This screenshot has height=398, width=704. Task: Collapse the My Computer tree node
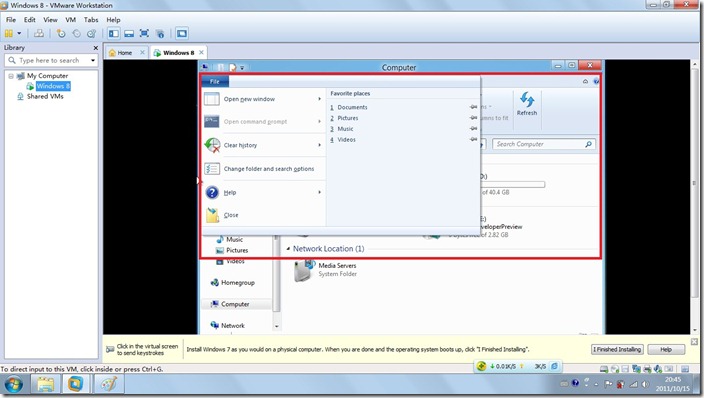pyautogui.click(x=11, y=76)
